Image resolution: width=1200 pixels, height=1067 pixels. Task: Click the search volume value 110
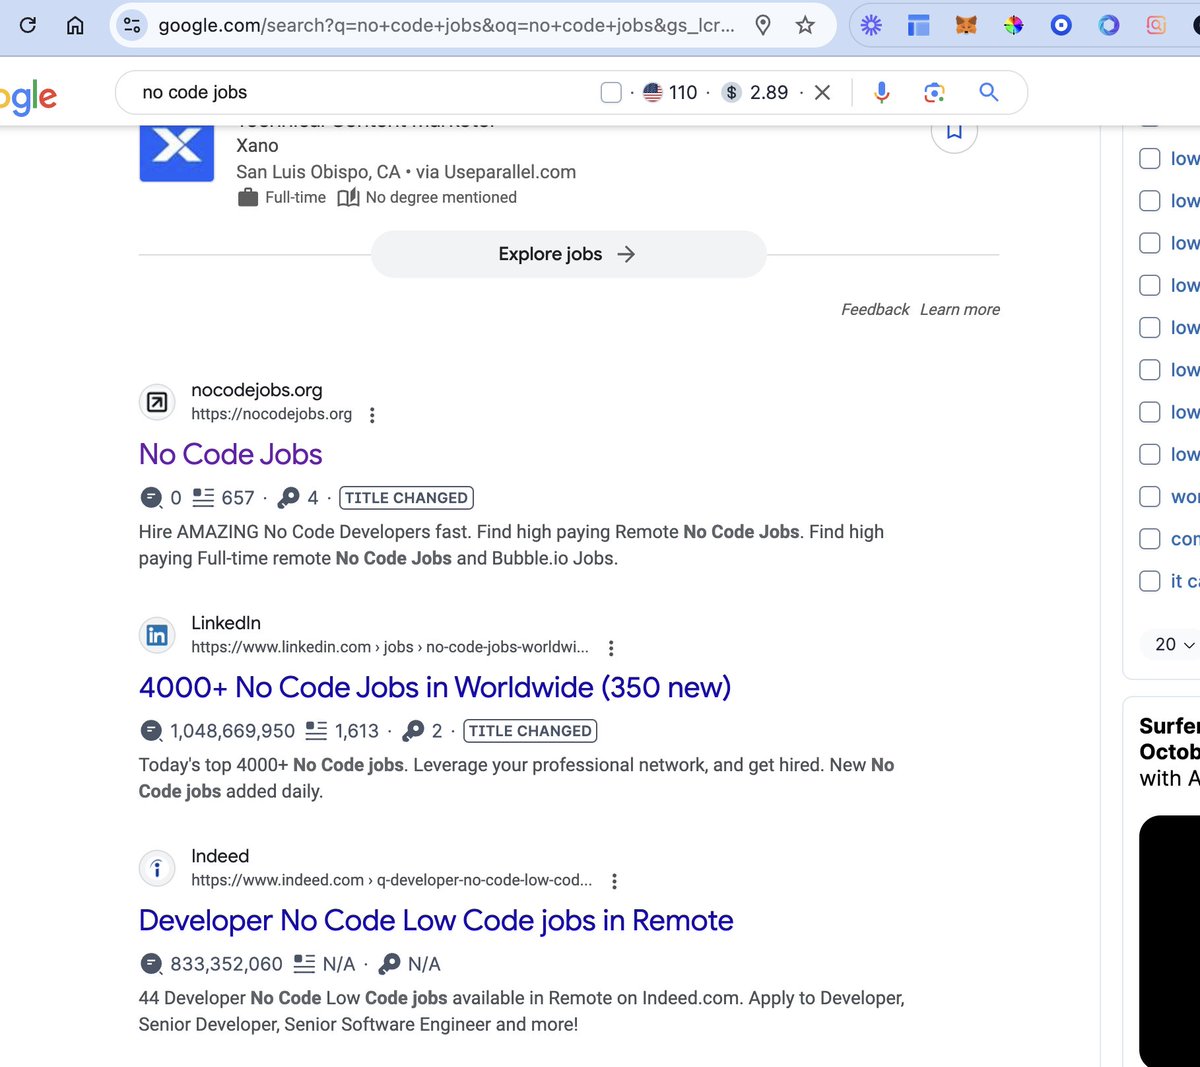pyautogui.click(x=683, y=92)
